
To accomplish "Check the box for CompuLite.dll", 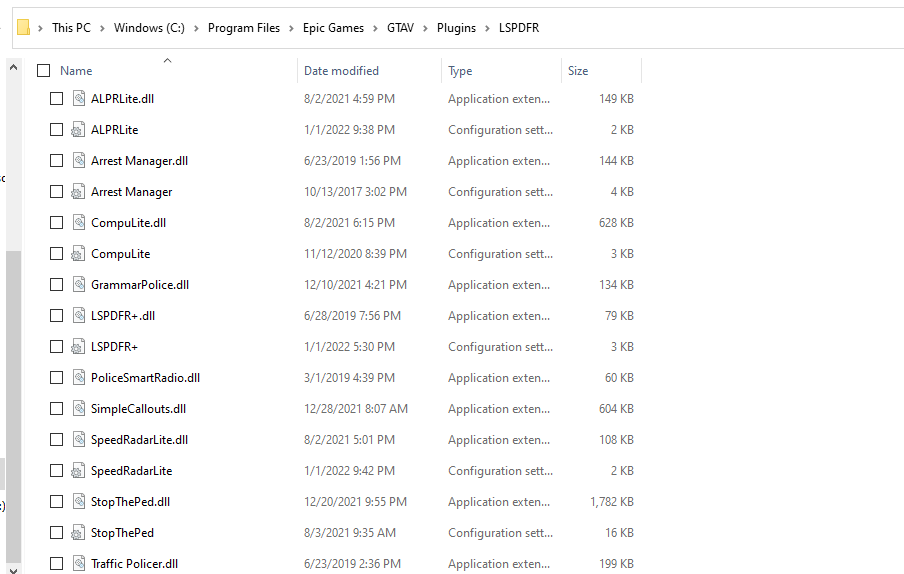I will [x=56, y=222].
